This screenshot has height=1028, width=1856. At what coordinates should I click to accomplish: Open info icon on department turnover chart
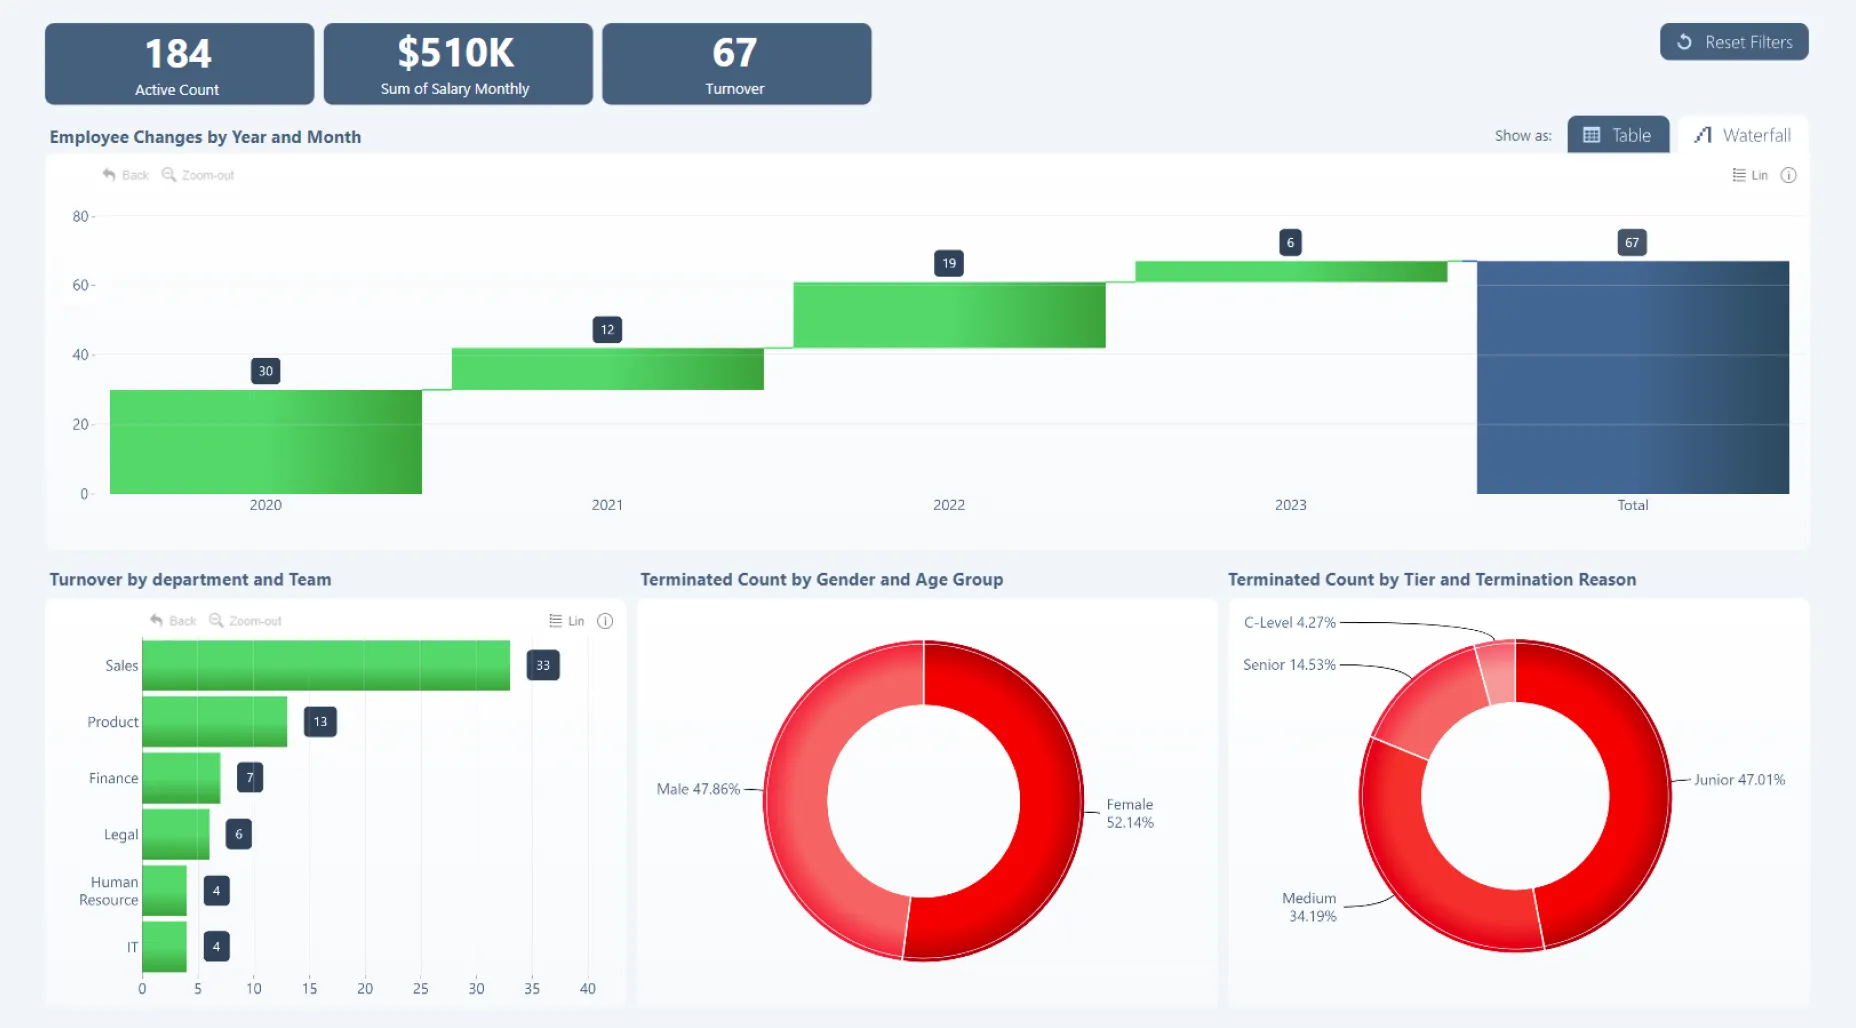[605, 621]
